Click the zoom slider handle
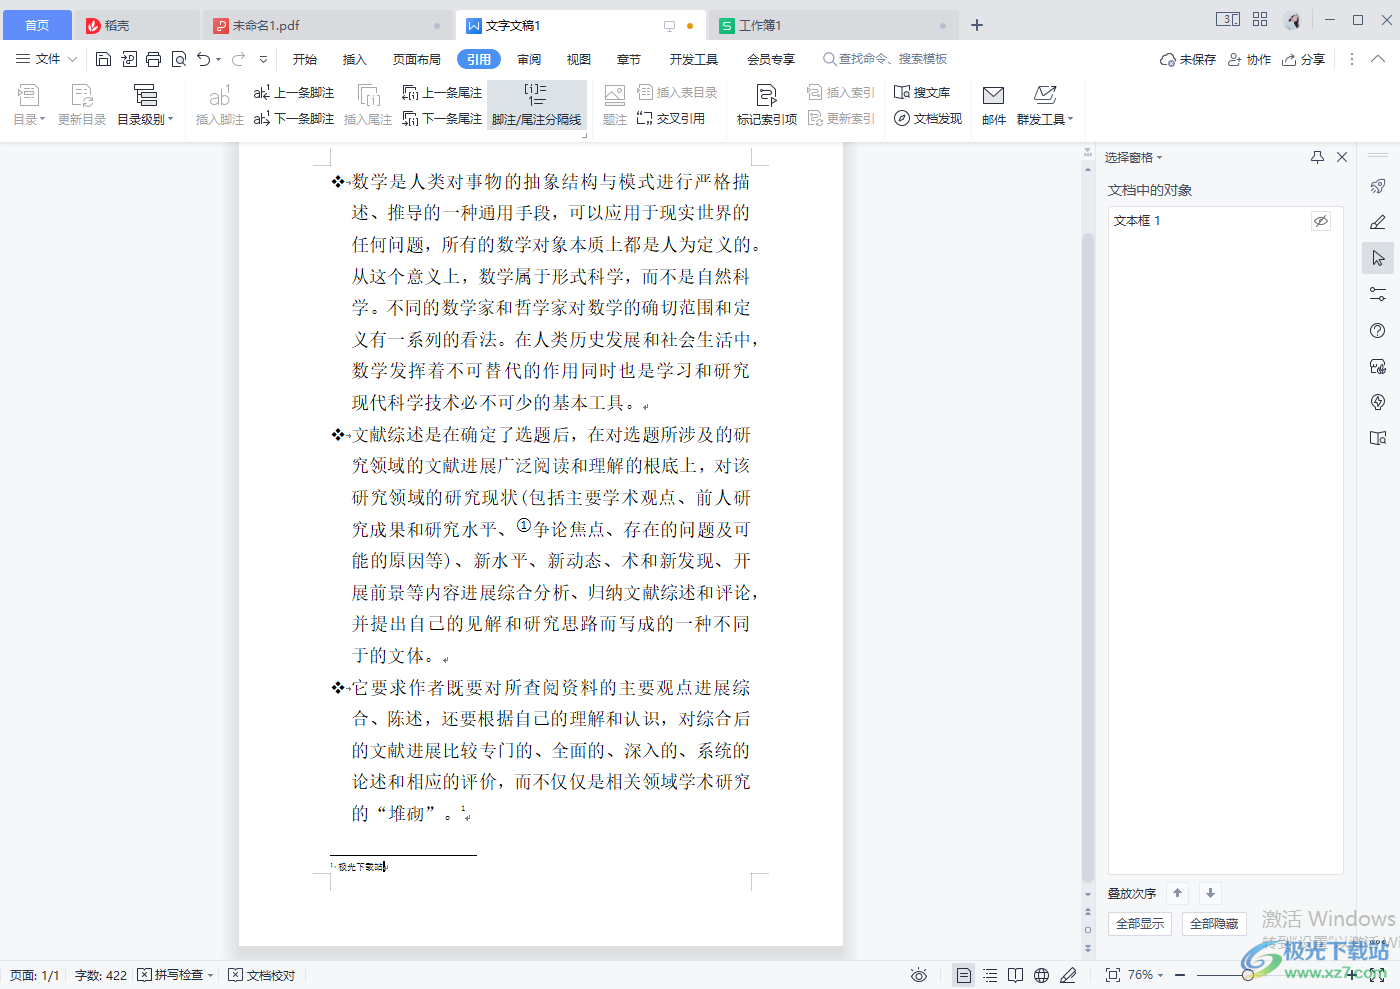 coord(1248,975)
